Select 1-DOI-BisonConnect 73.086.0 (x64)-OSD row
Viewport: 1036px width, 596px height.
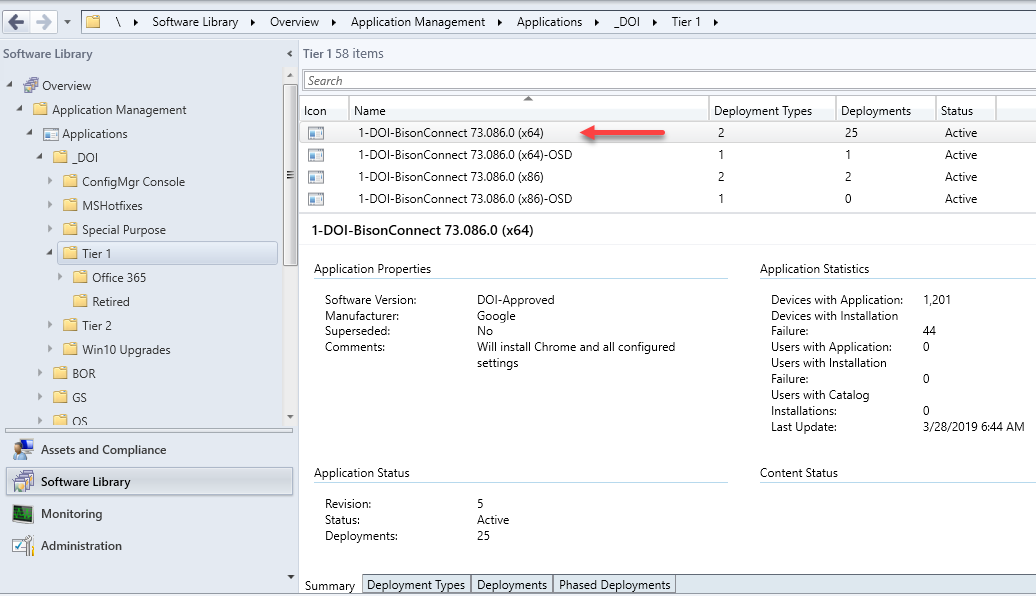coord(668,155)
